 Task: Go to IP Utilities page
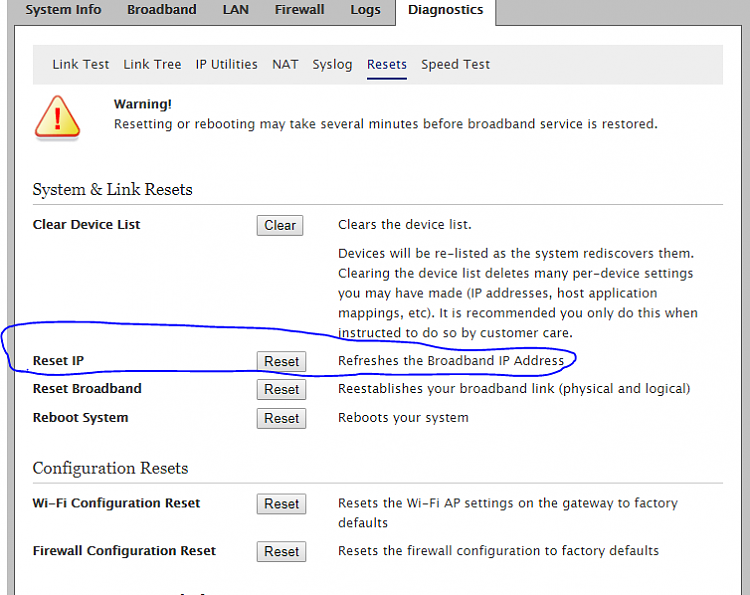pos(226,65)
